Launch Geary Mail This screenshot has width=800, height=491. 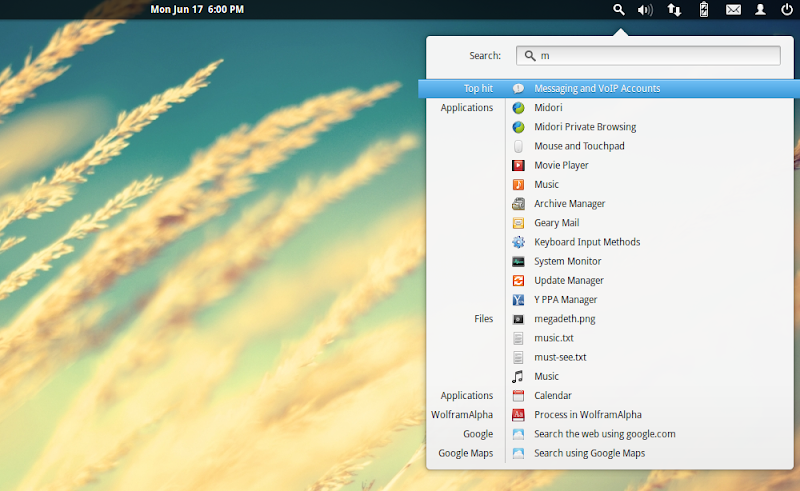coord(557,223)
